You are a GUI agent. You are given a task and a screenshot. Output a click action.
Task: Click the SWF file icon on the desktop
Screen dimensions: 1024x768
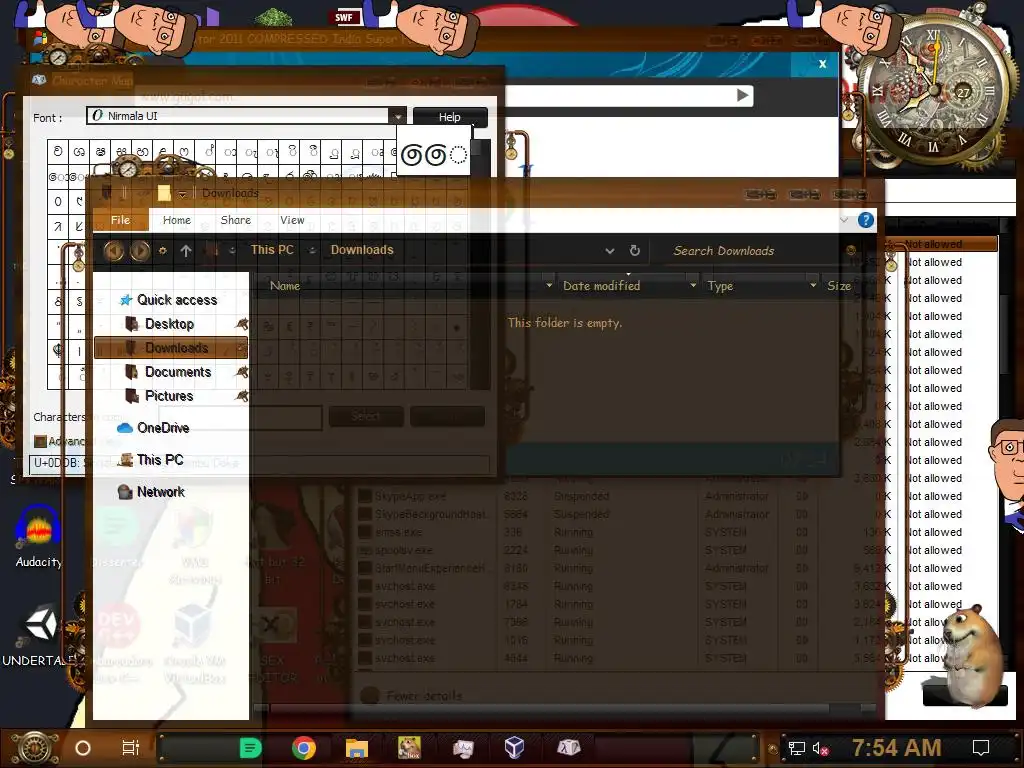tap(344, 16)
